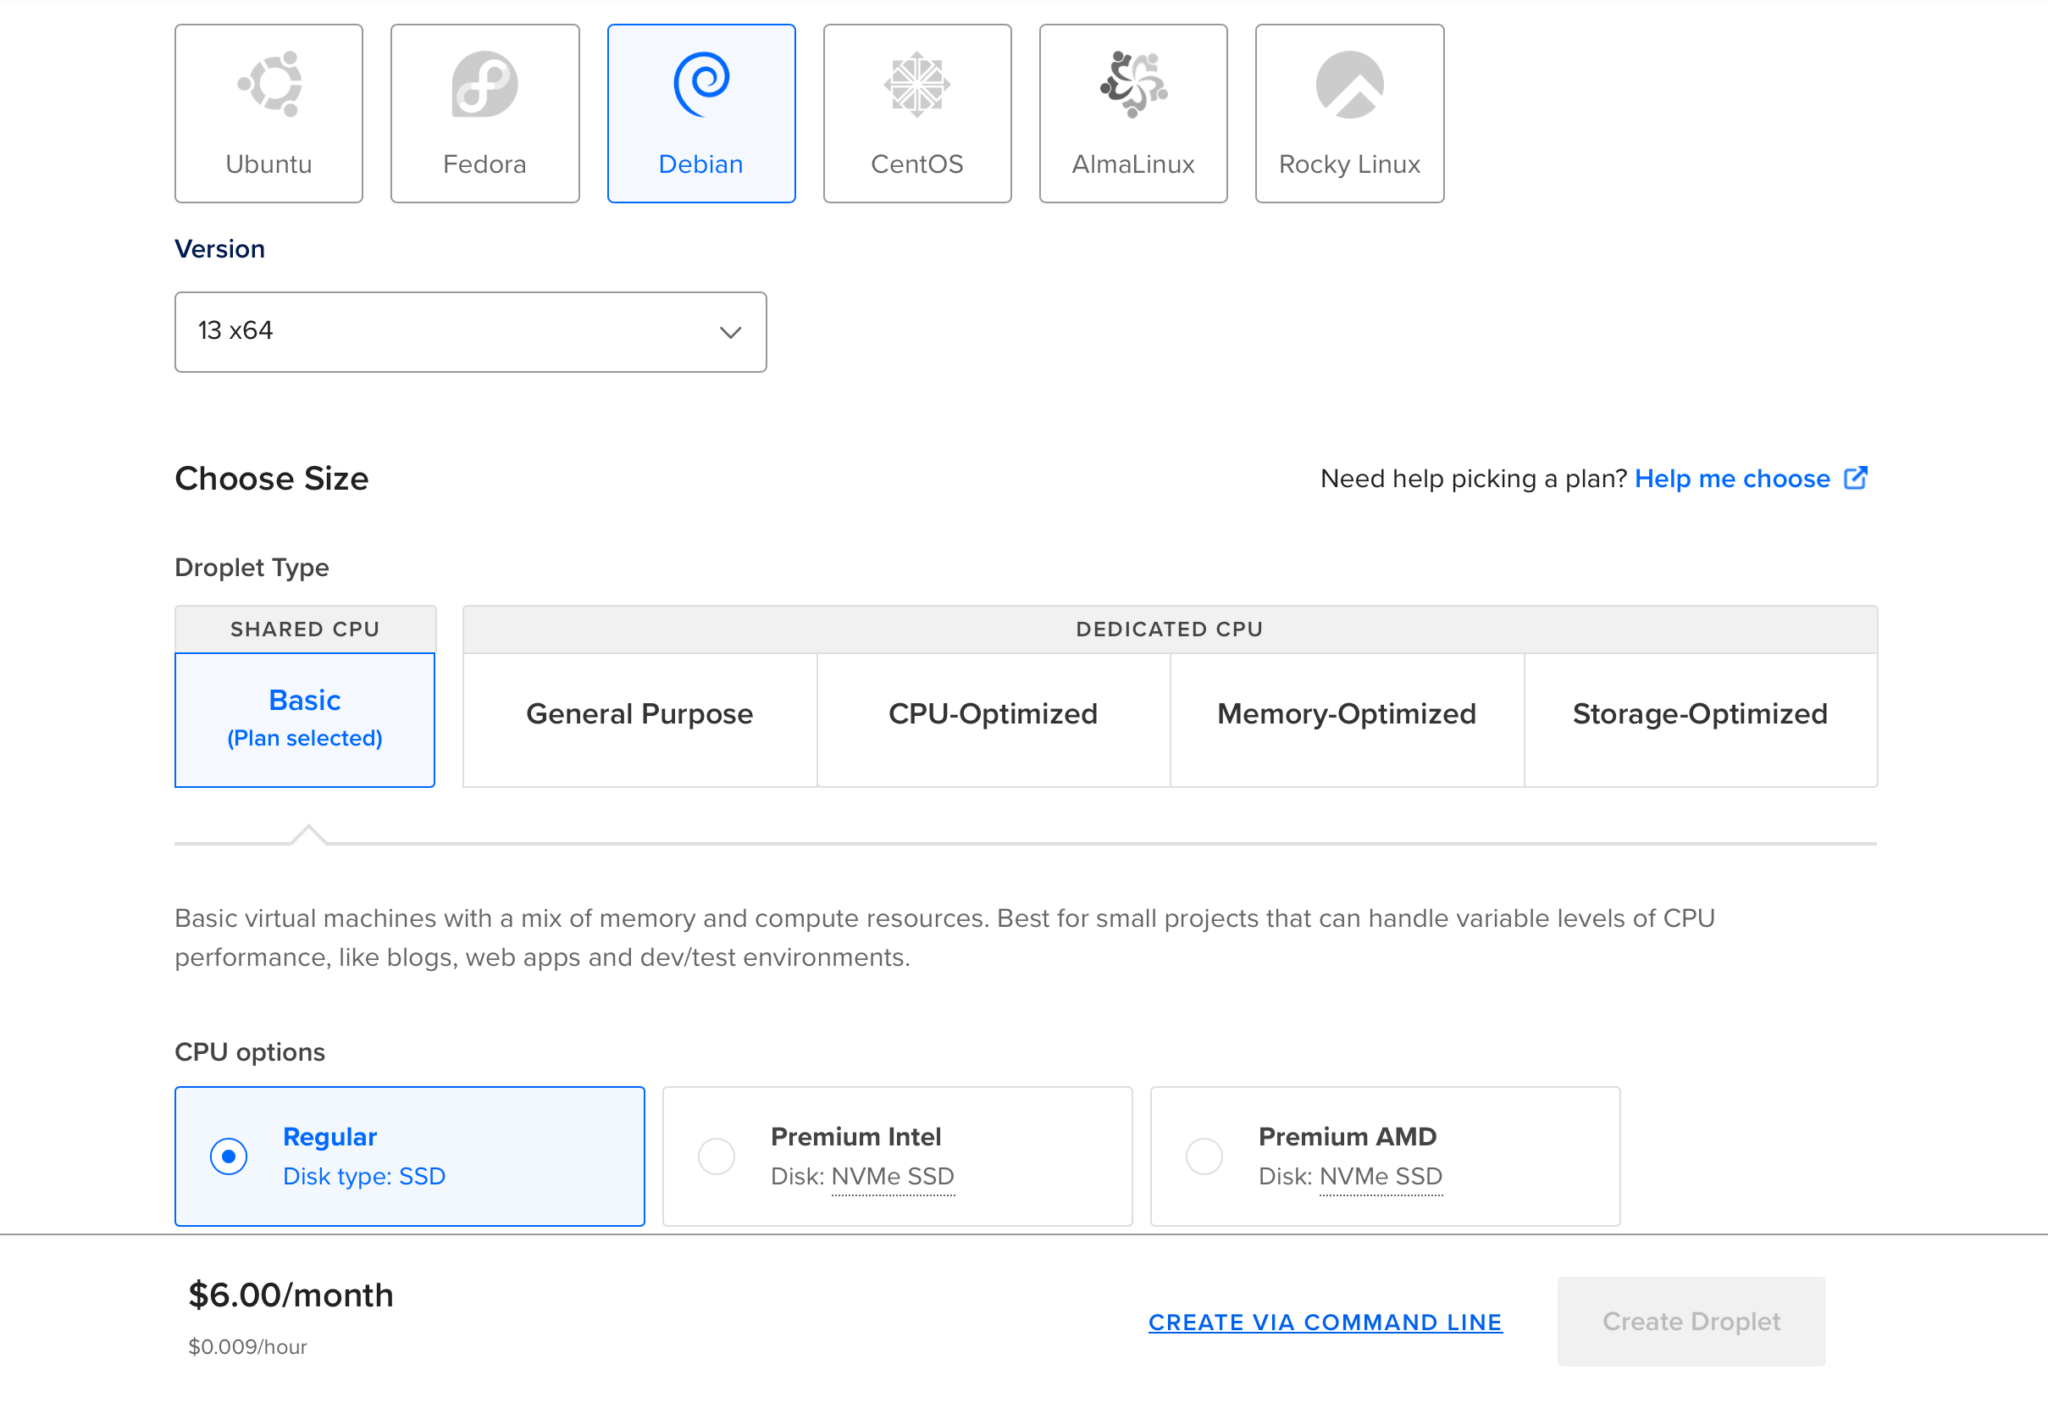The image size is (2048, 1403).
Task: Click the Version label
Action: 220,249
